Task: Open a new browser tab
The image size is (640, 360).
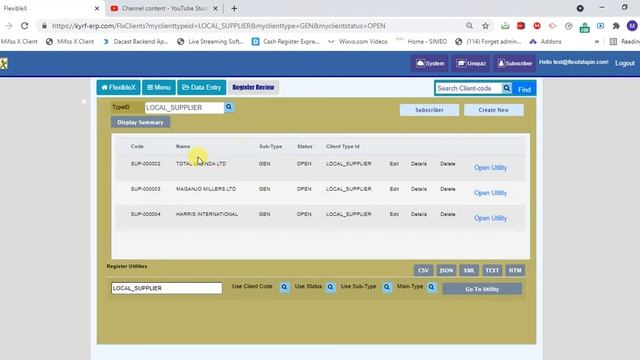Action: click(234, 8)
